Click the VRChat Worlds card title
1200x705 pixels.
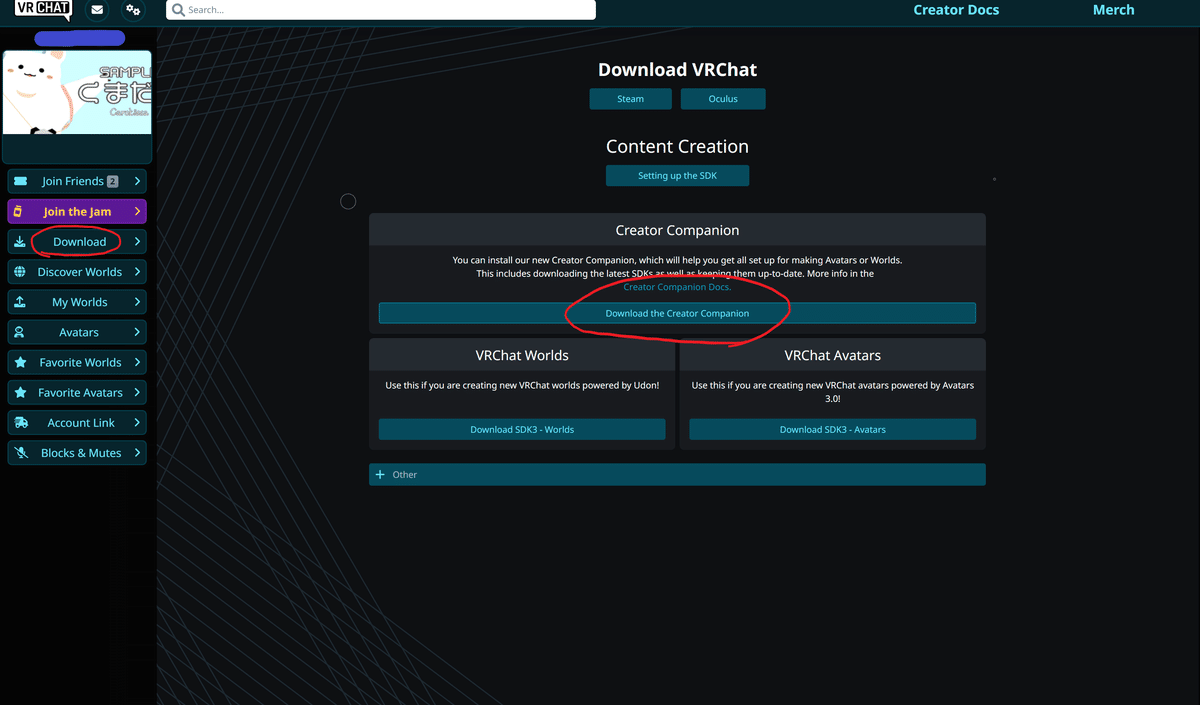(x=522, y=355)
